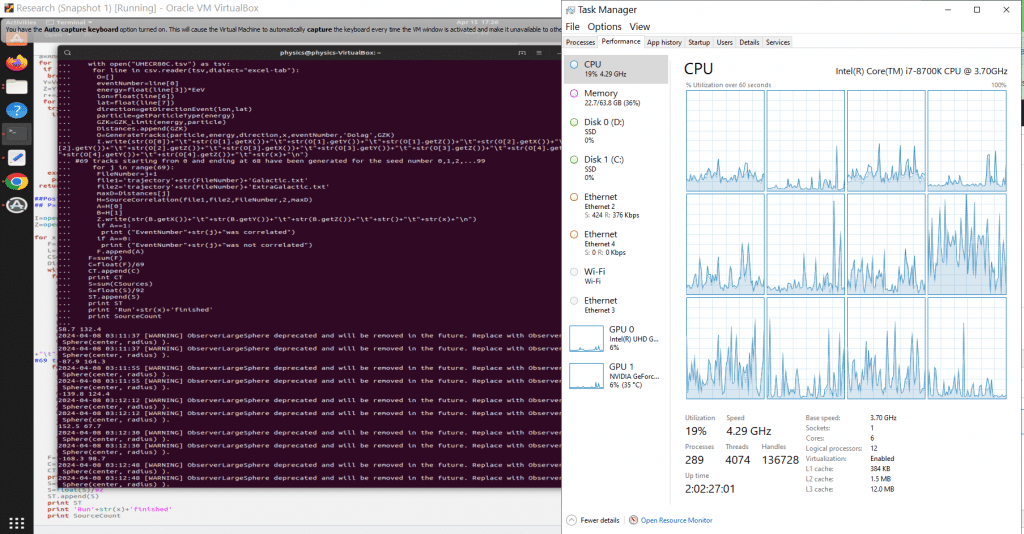
Task: Select the Disk 1 (C:) circle icon
Action: click(574, 159)
